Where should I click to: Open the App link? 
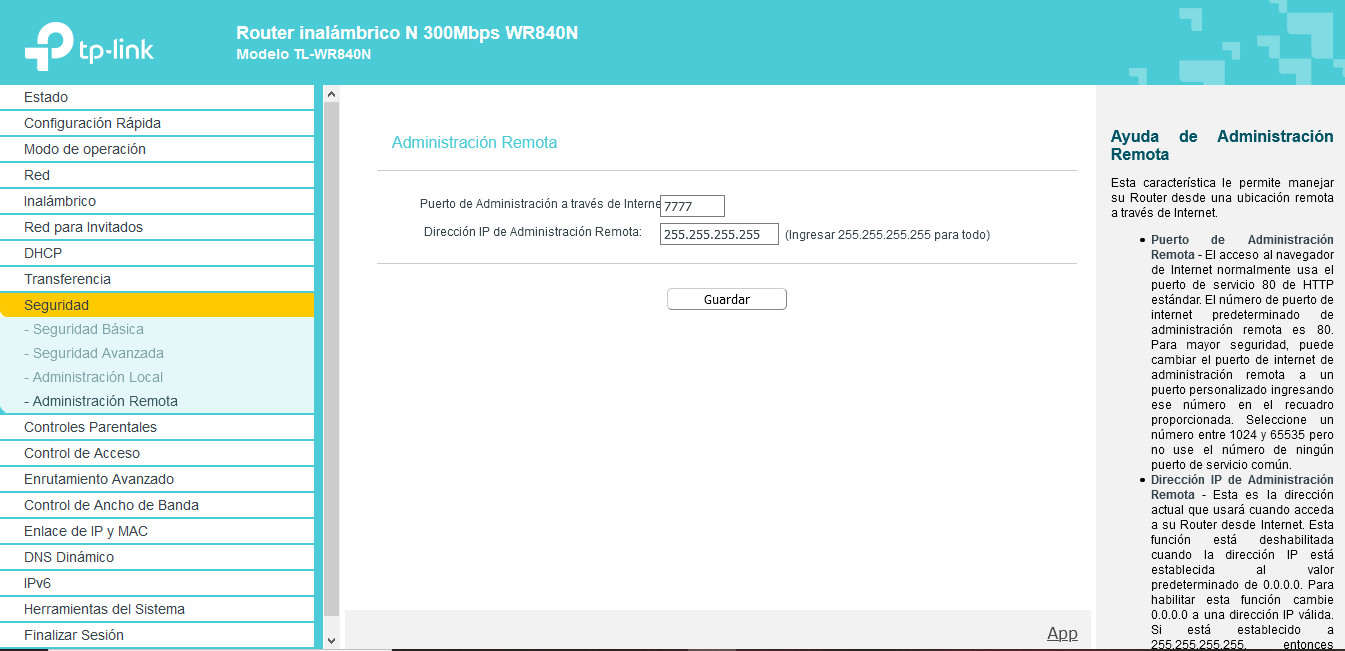click(x=1062, y=633)
